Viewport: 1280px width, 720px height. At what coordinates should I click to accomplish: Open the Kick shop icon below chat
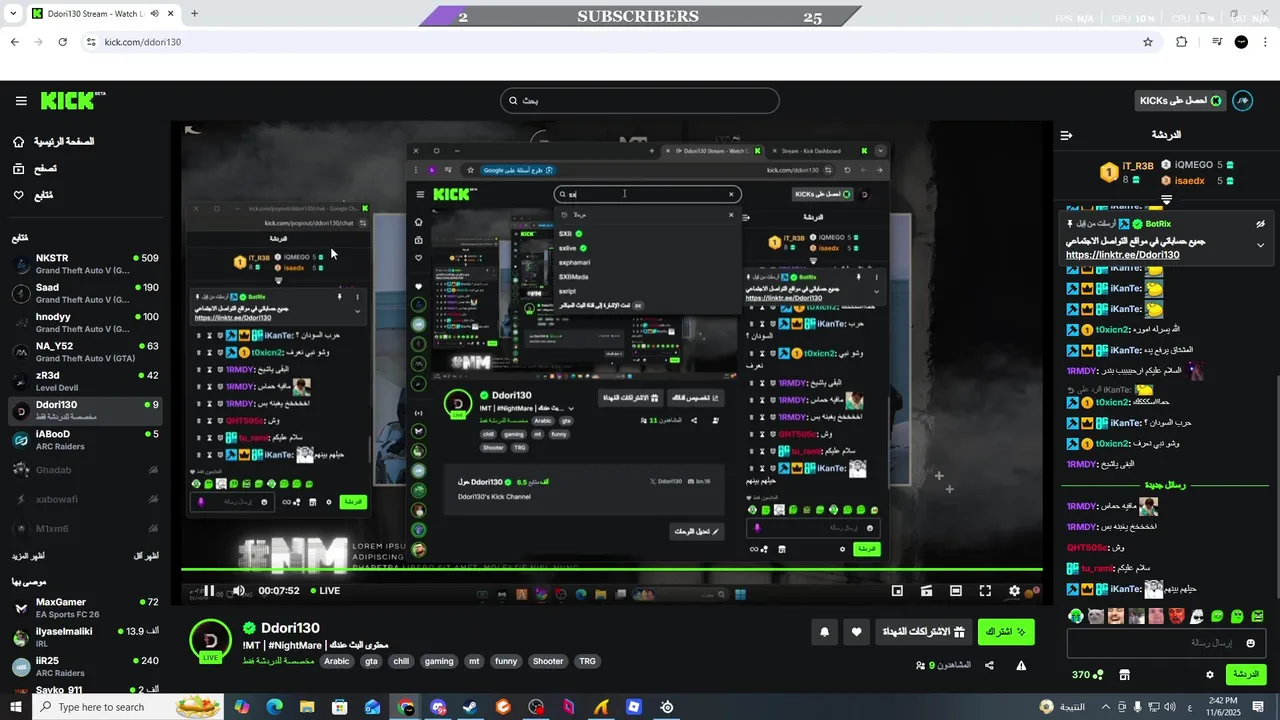1124,675
